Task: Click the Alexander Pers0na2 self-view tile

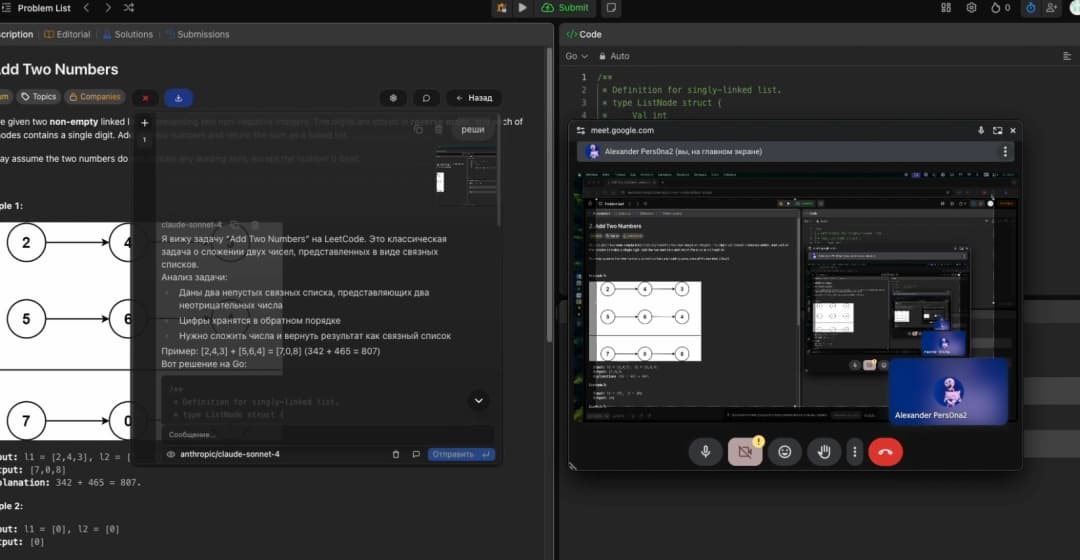Action: tap(948, 391)
